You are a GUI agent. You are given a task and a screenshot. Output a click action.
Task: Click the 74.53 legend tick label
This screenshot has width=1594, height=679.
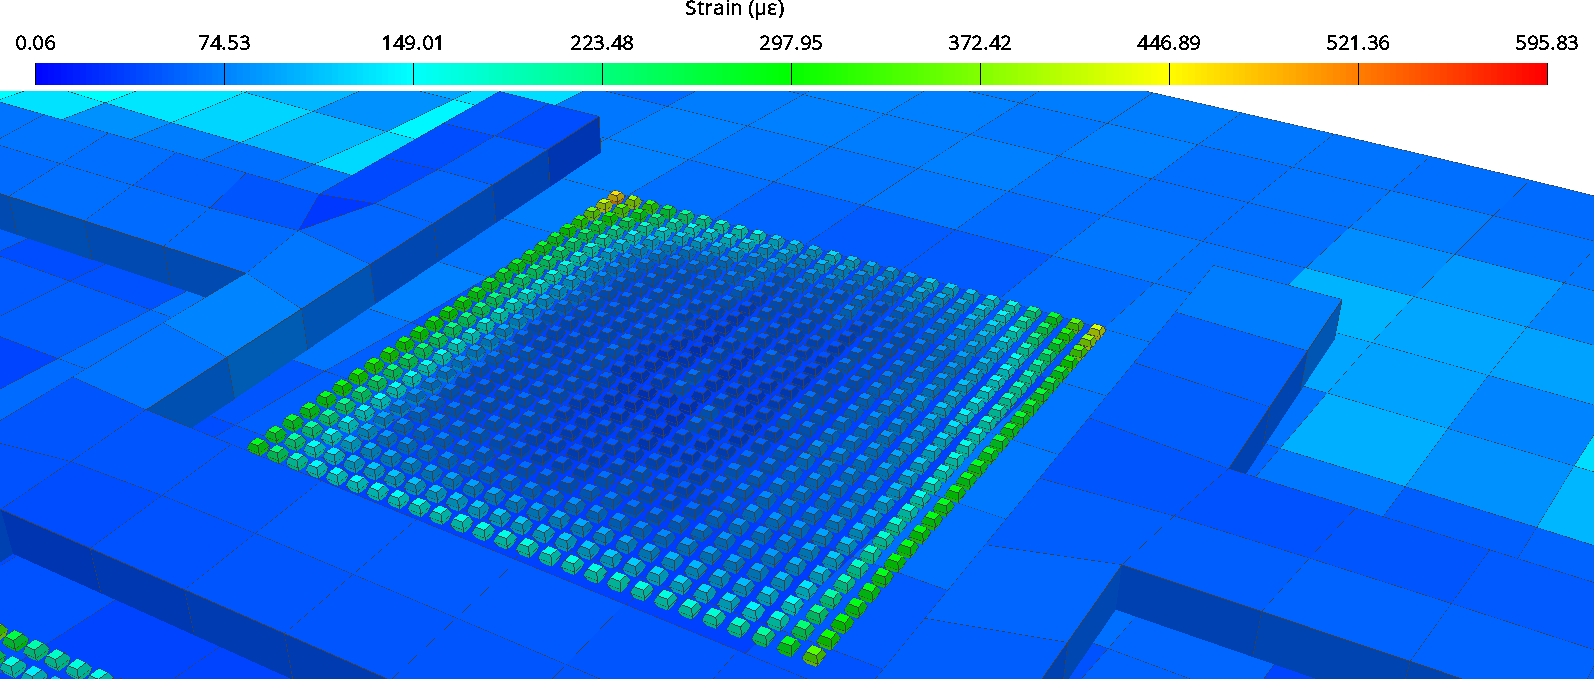(x=224, y=43)
